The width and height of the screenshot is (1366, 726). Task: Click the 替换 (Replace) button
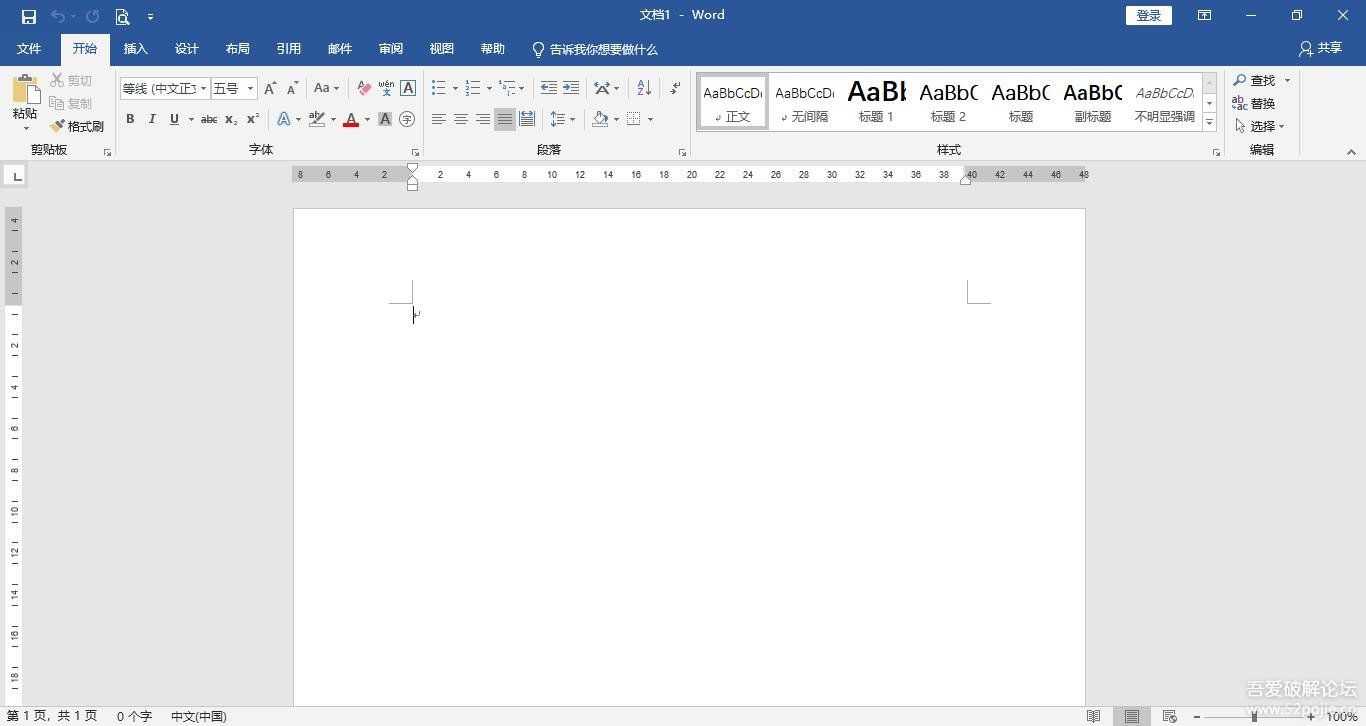(1254, 103)
